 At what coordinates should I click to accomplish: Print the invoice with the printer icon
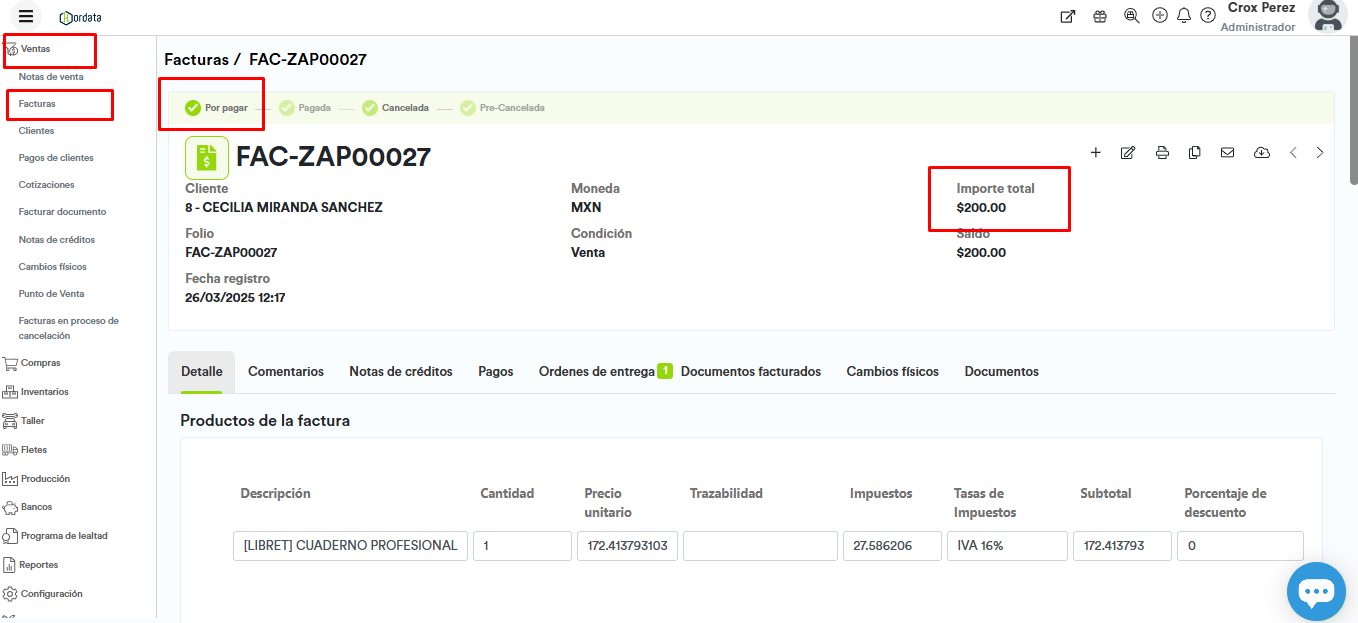(x=1162, y=153)
